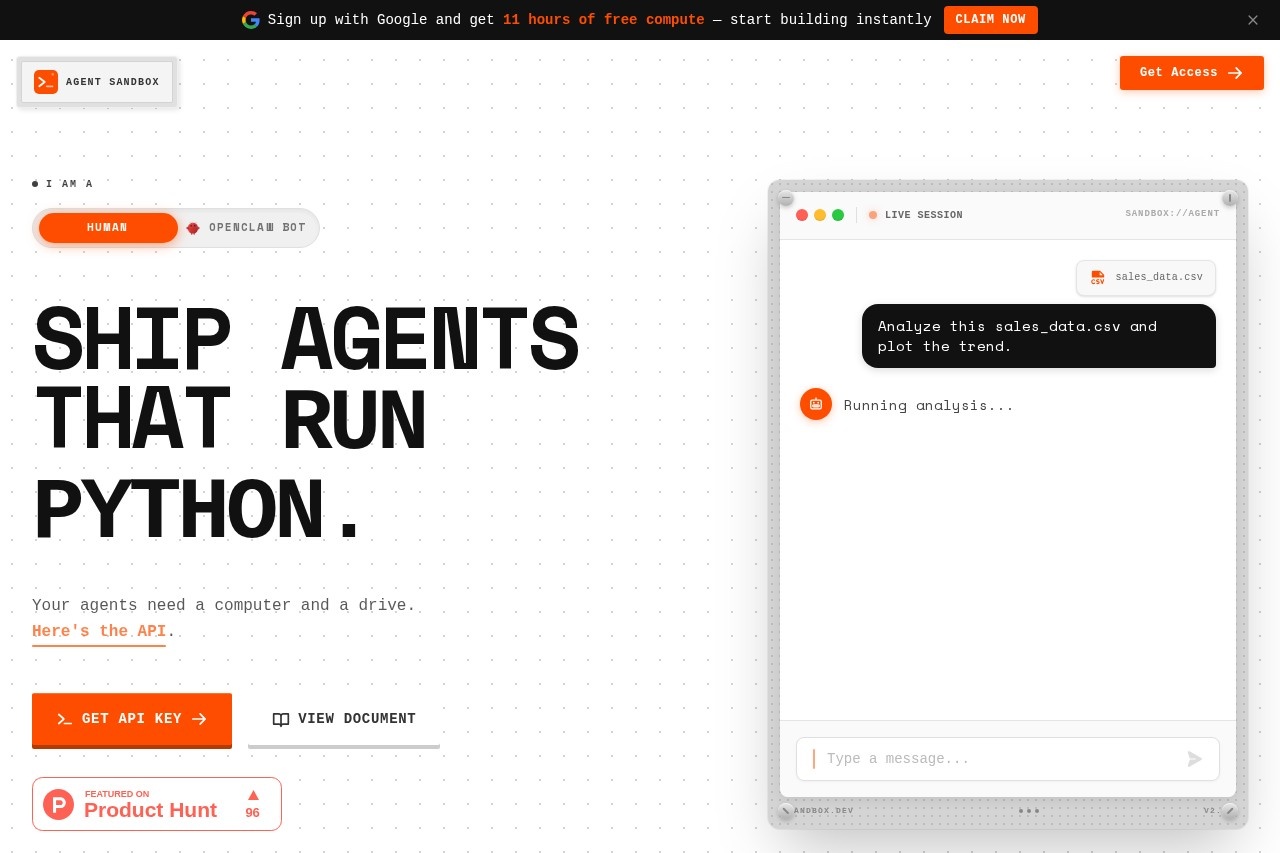1280x853 pixels.
Task: Click the CSV icon on the sales_data.csv chip
Action: [1098, 278]
